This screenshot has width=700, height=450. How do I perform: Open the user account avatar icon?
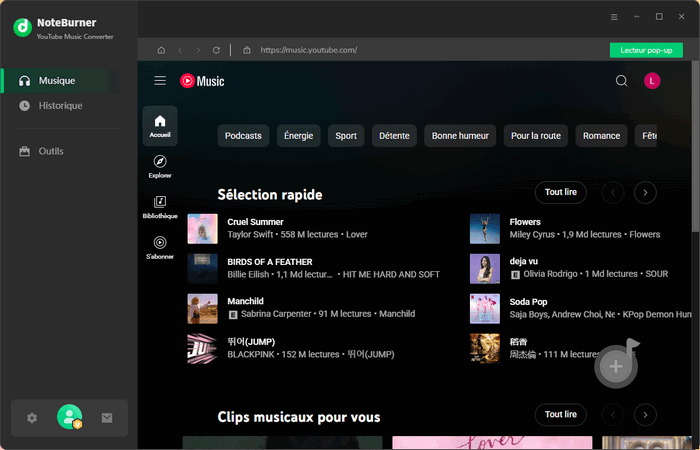pyautogui.click(x=70, y=417)
